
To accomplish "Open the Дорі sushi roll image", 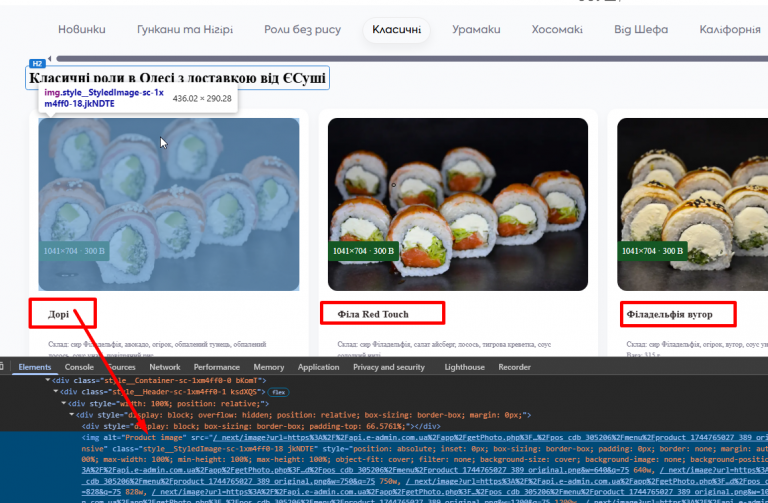I will tap(169, 204).
